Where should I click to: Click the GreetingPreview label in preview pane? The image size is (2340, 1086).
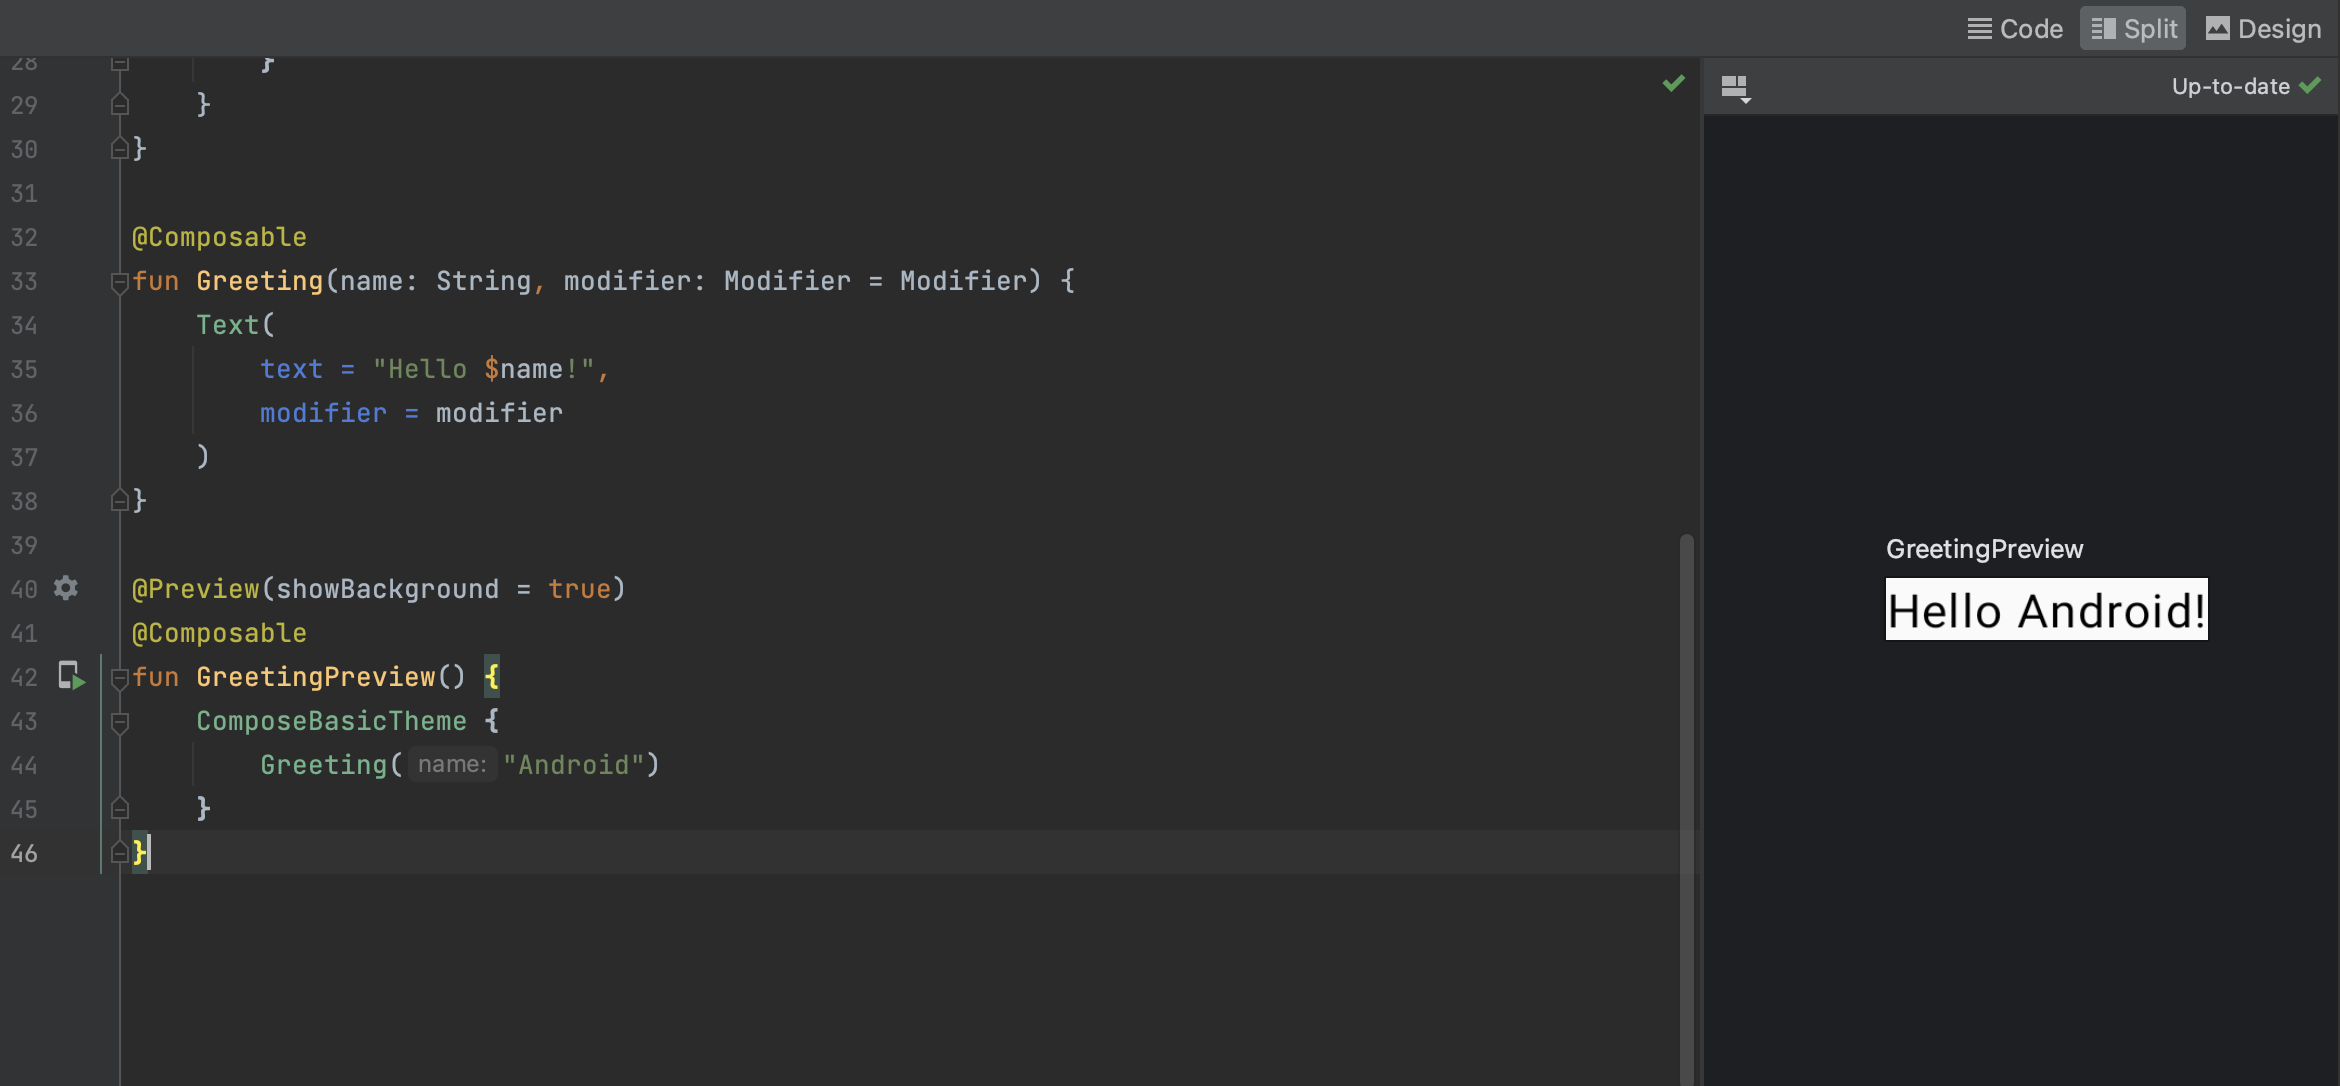pos(1984,549)
